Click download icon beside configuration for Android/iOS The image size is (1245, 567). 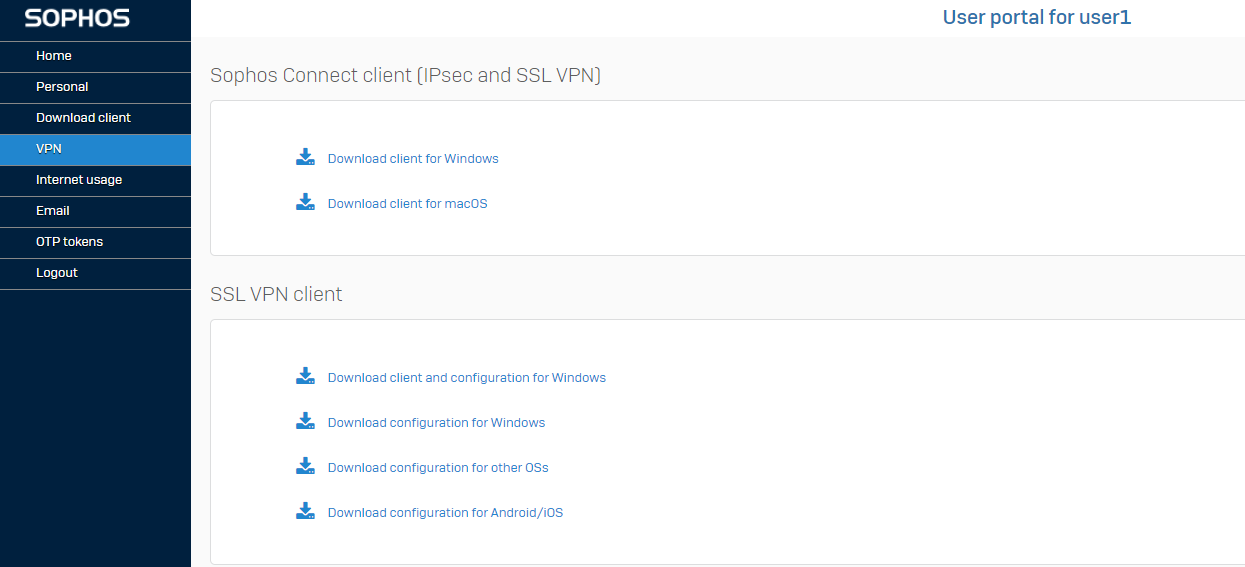tap(305, 511)
